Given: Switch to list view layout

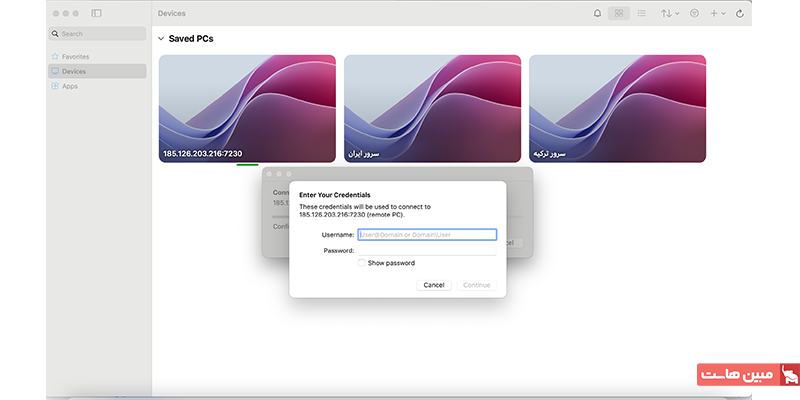Looking at the screenshot, I should pyautogui.click(x=642, y=13).
